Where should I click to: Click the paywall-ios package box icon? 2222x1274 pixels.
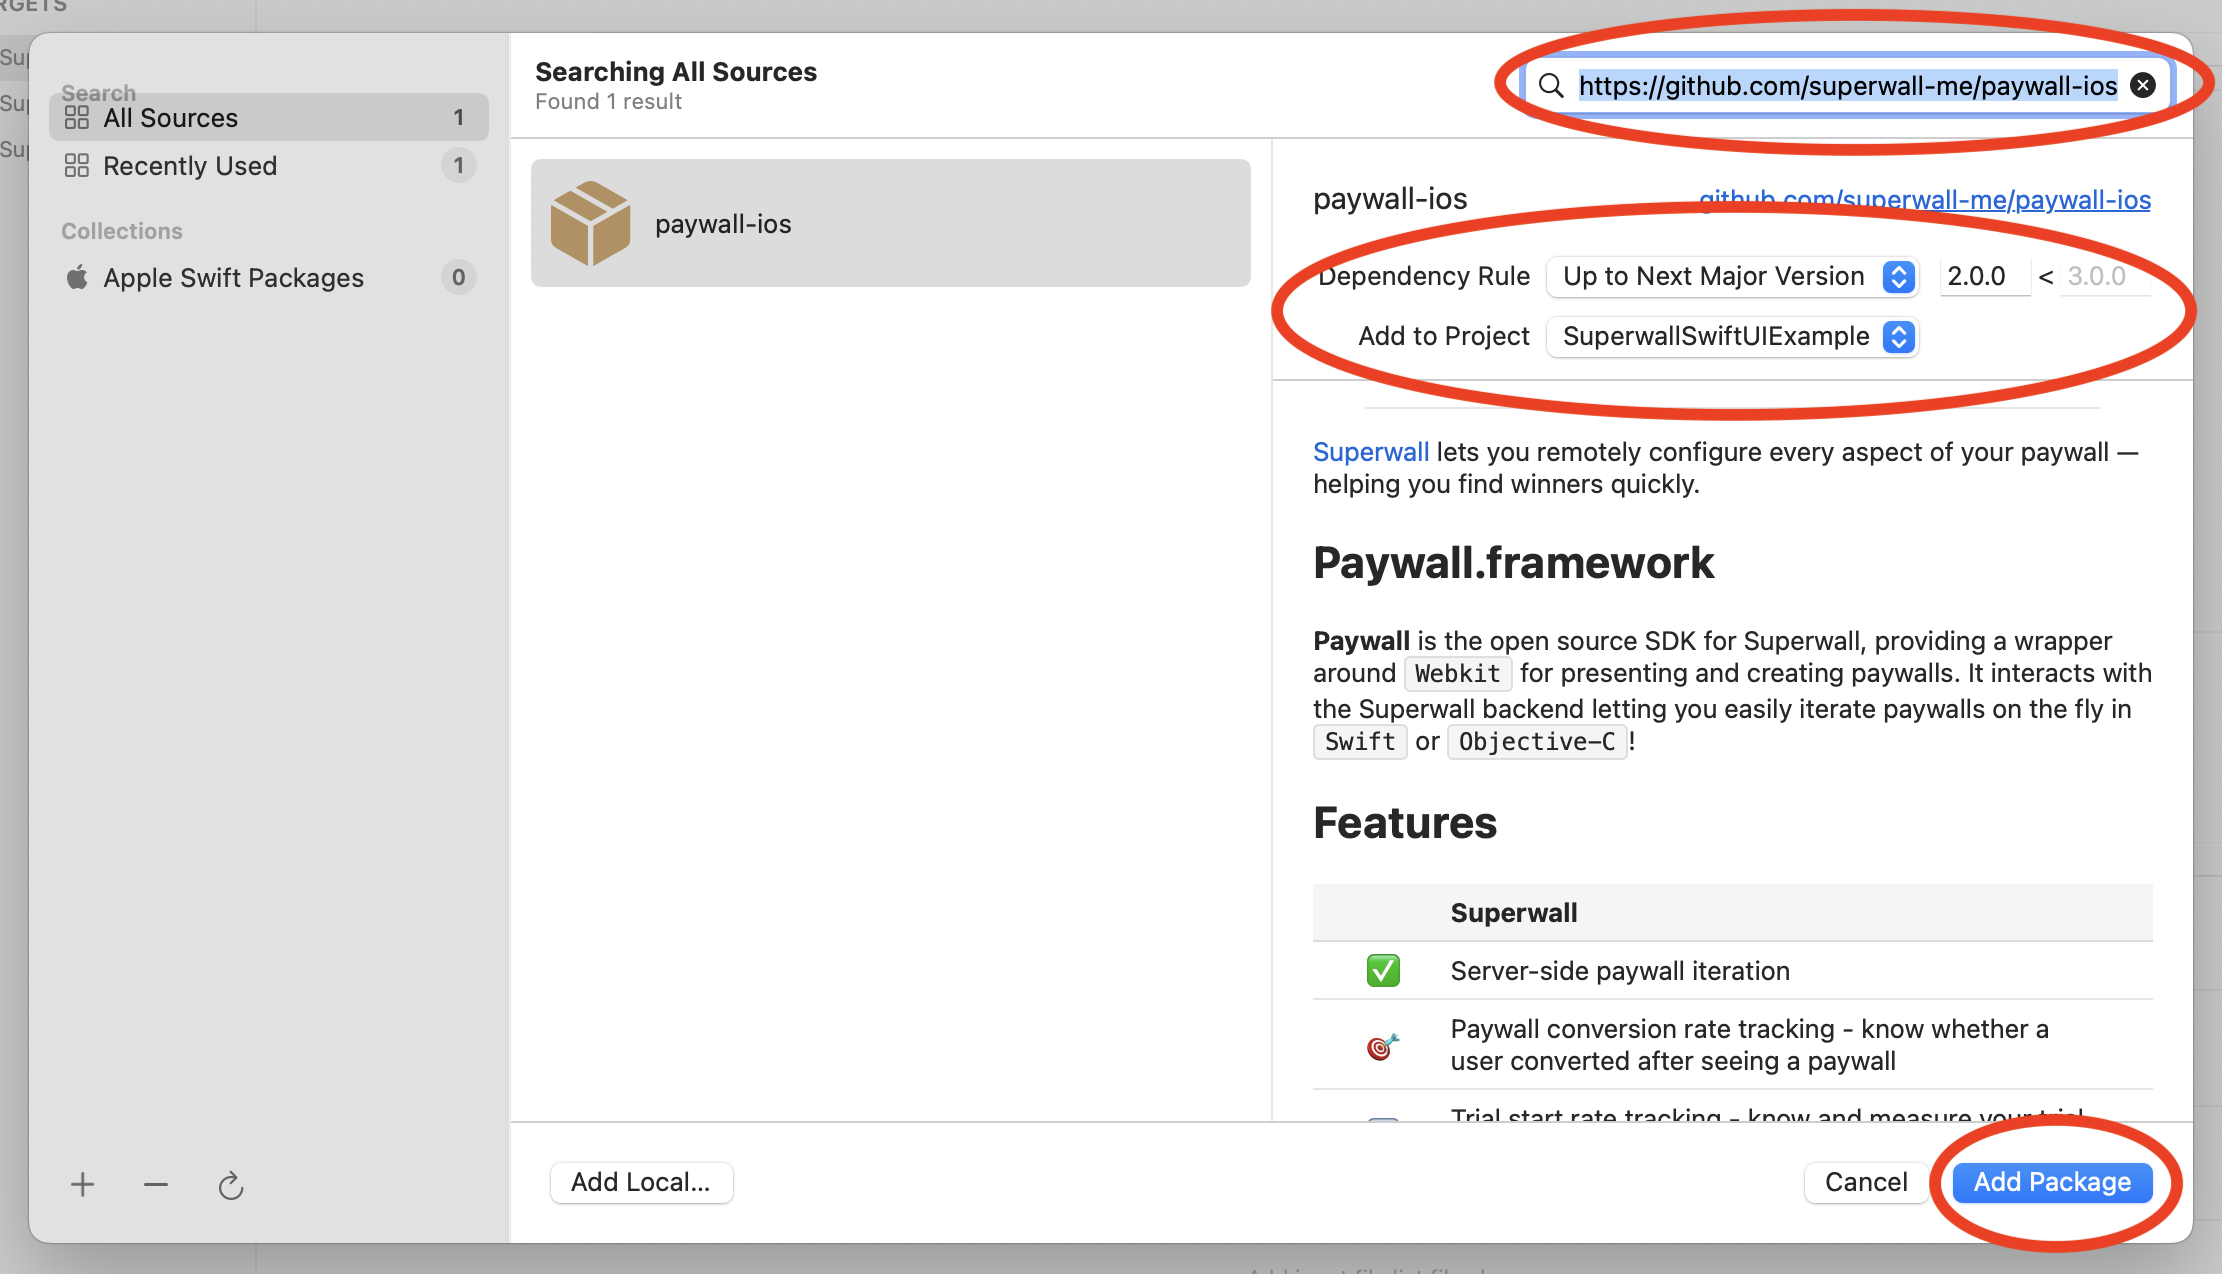coord(590,223)
